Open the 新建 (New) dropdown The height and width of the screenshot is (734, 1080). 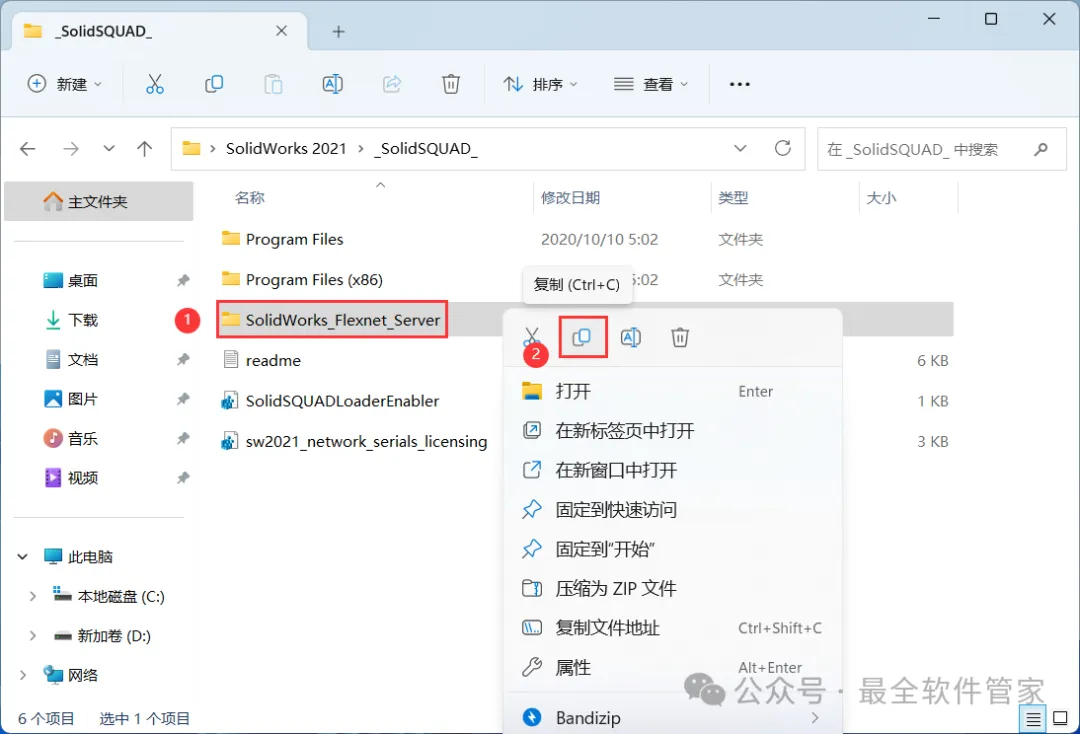[x=64, y=84]
